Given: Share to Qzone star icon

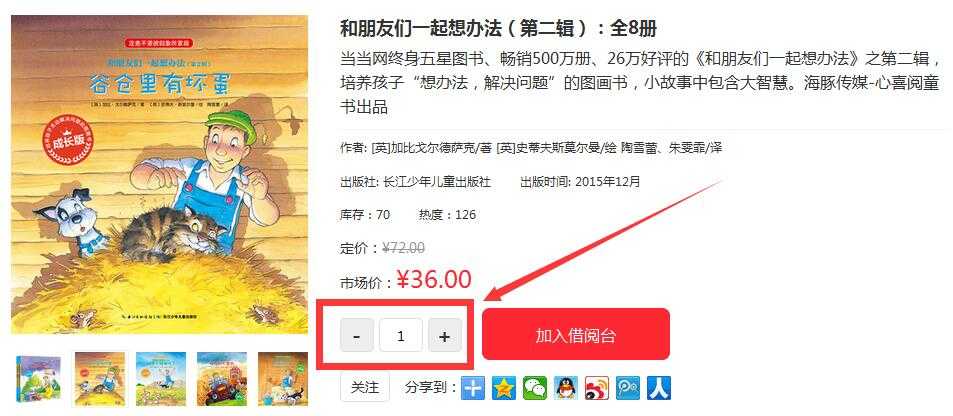Looking at the screenshot, I should tap(504, 387).
